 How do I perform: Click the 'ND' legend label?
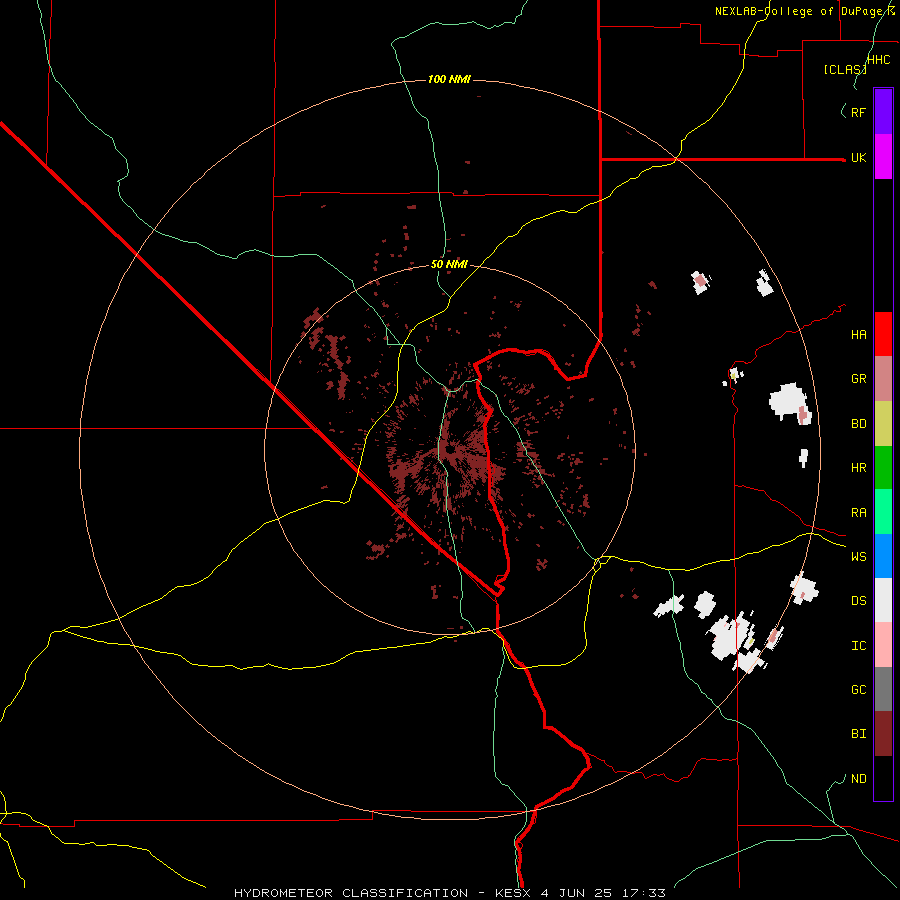click(x=858, y=779)
